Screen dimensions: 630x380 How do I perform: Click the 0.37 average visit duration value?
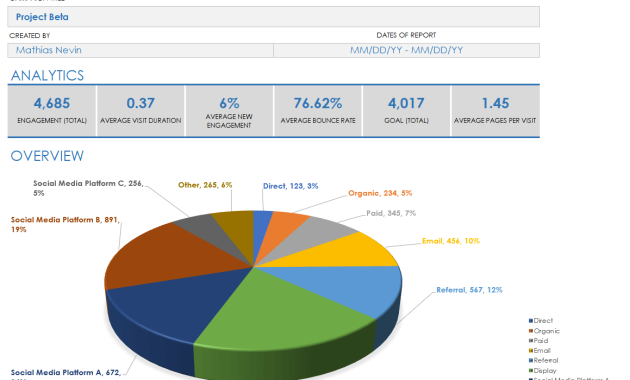(140, 103)
